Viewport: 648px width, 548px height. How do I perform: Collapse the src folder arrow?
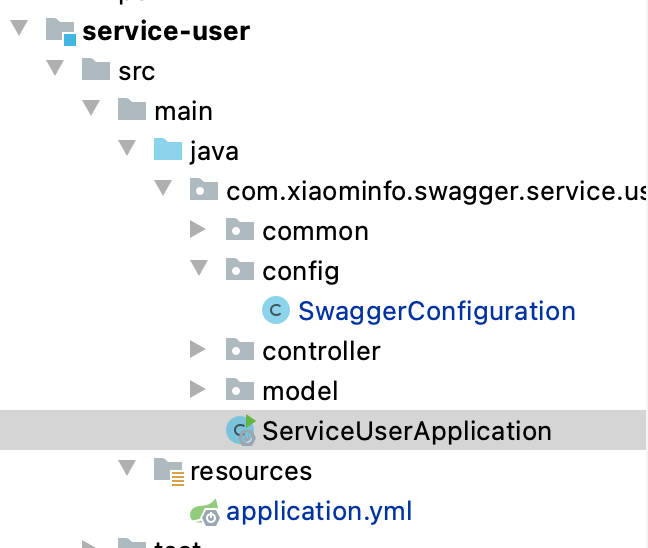tap(54, 71)
